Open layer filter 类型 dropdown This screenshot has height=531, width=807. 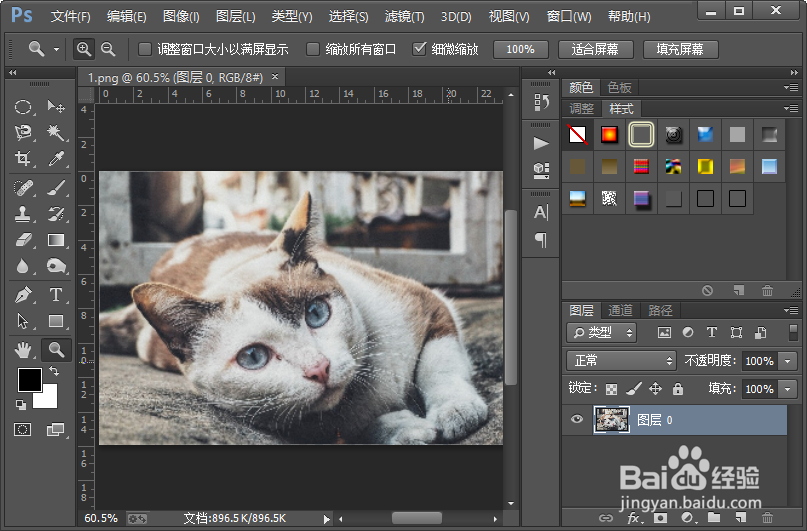point(601,333)
